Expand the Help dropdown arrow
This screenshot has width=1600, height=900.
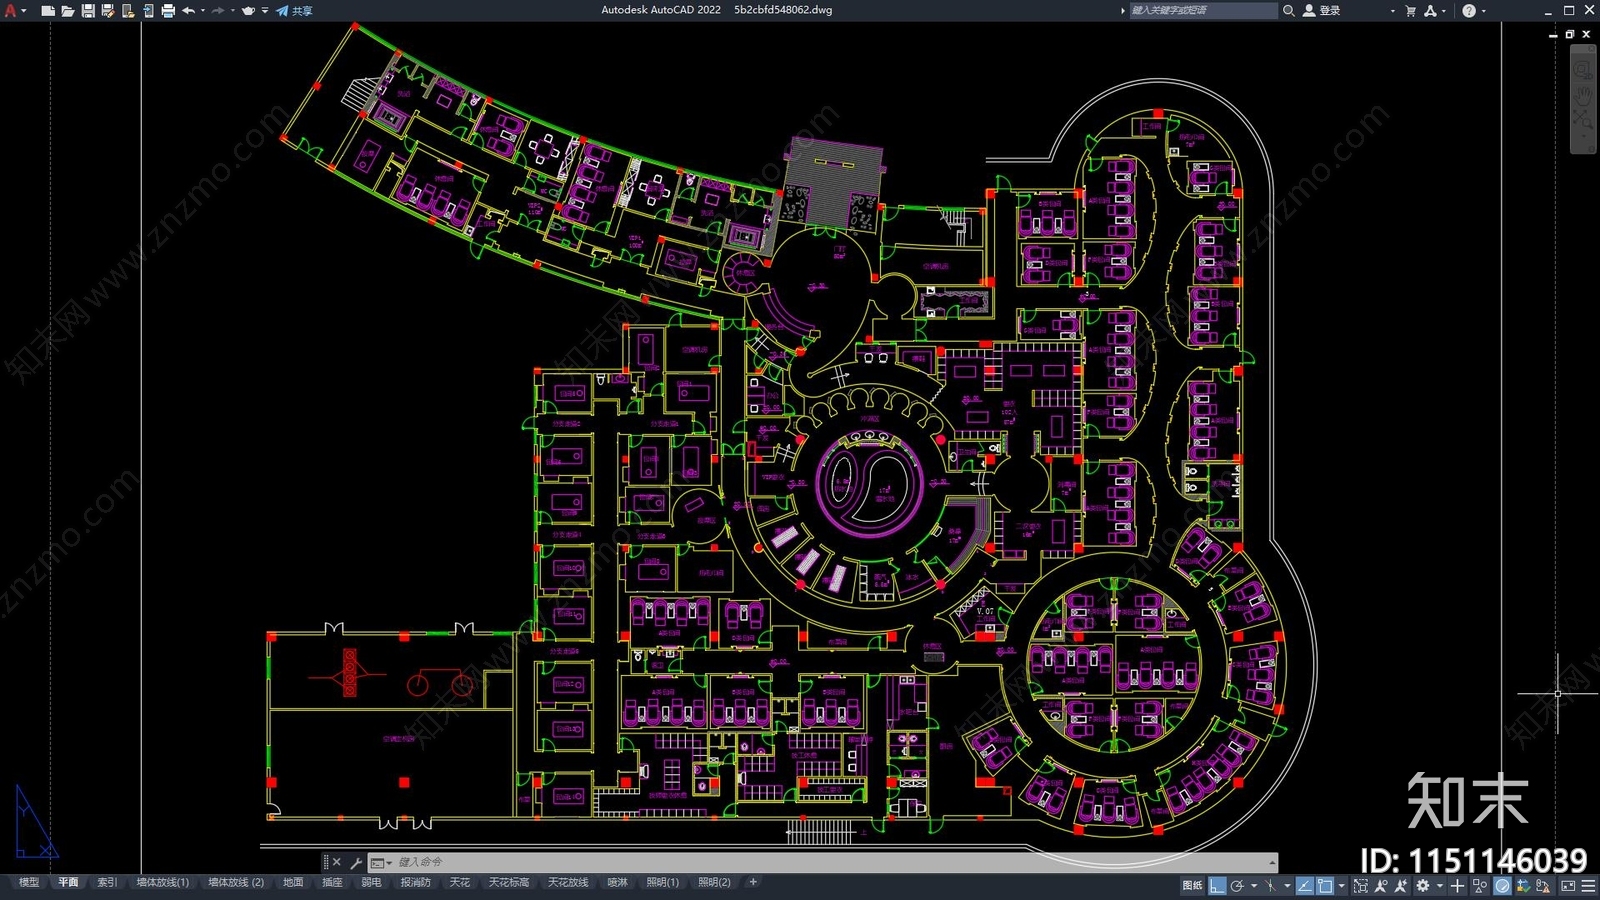pos(1483,10)
